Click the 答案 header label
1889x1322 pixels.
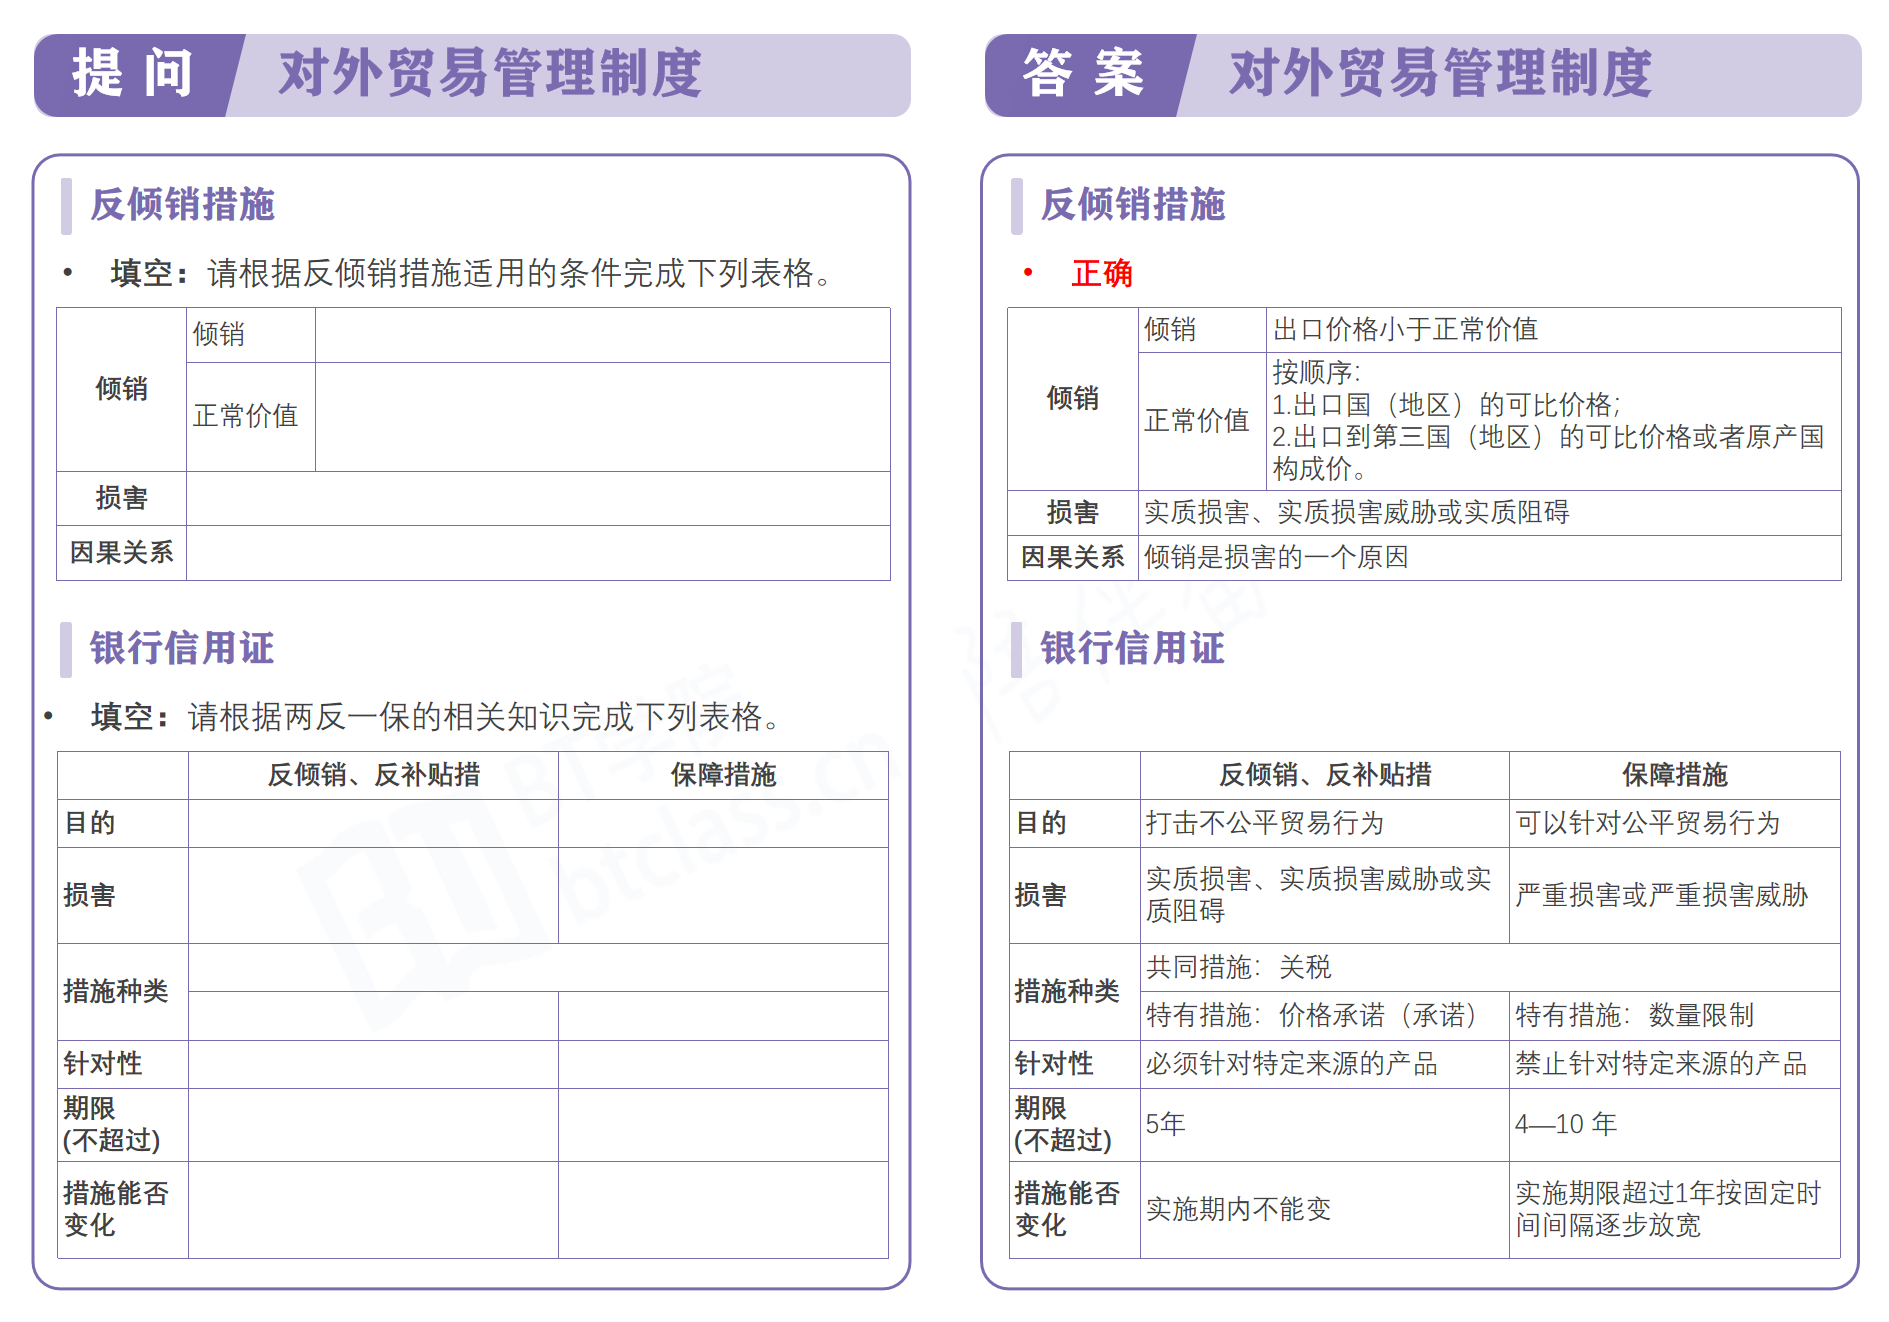(x=1083, y=74)
